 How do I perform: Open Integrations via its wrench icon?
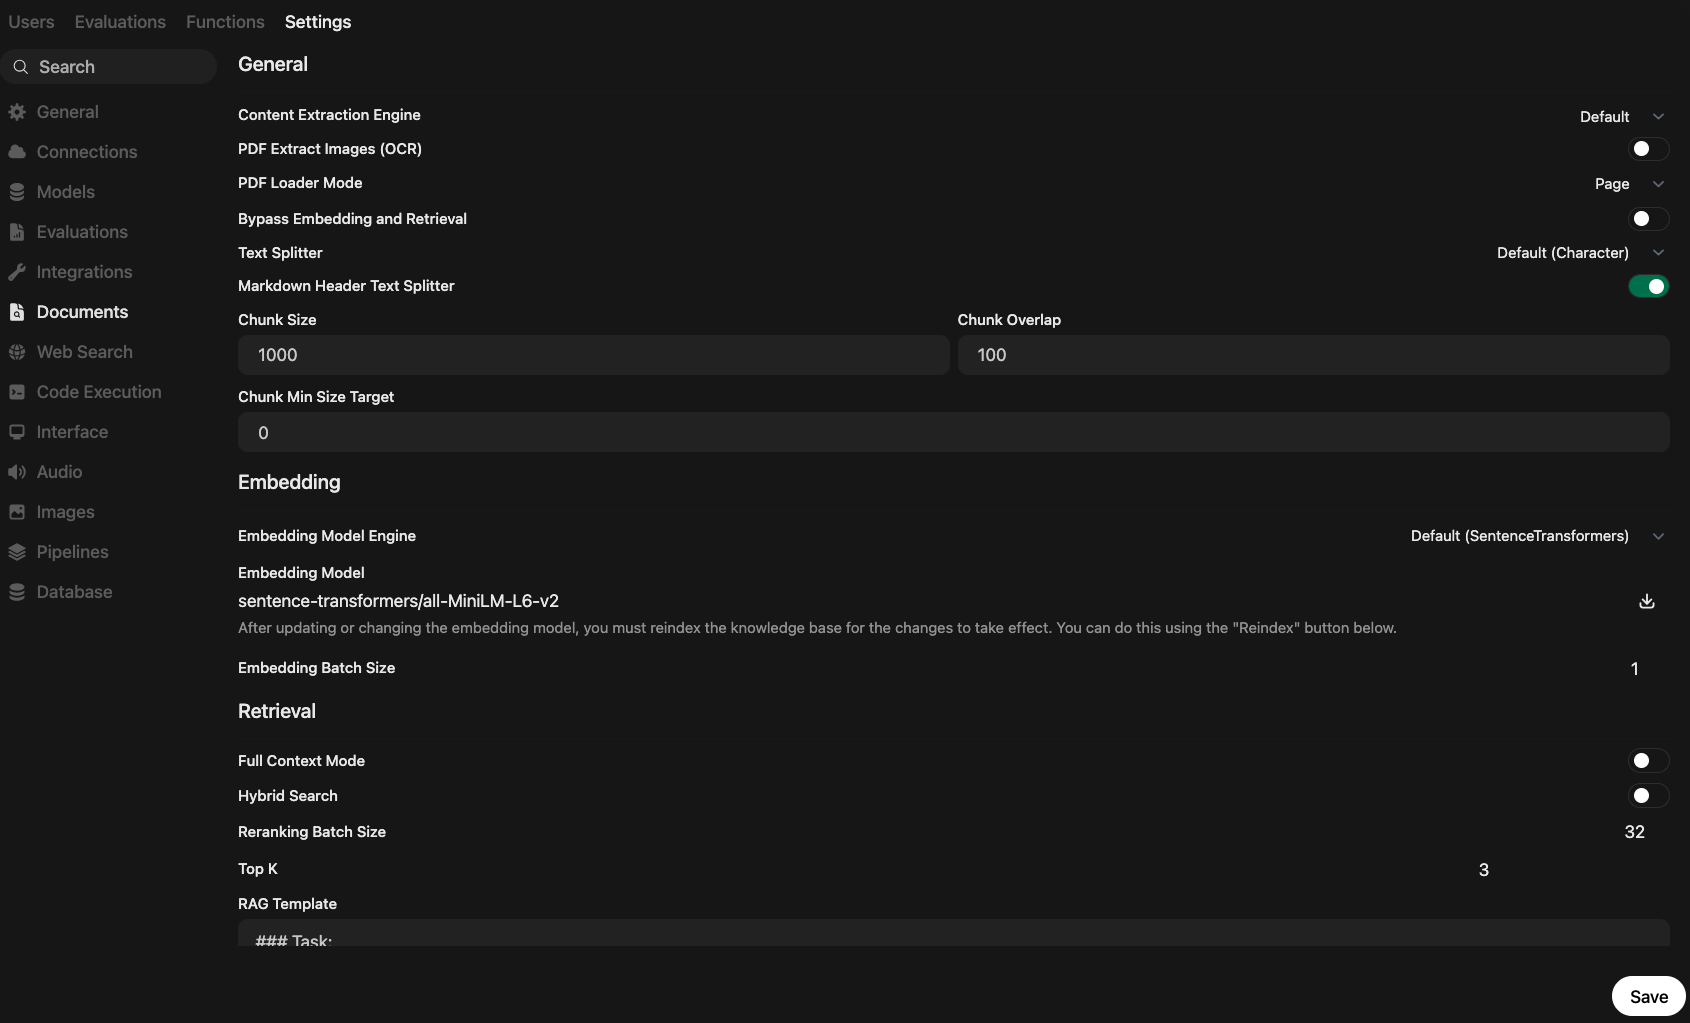17,272
